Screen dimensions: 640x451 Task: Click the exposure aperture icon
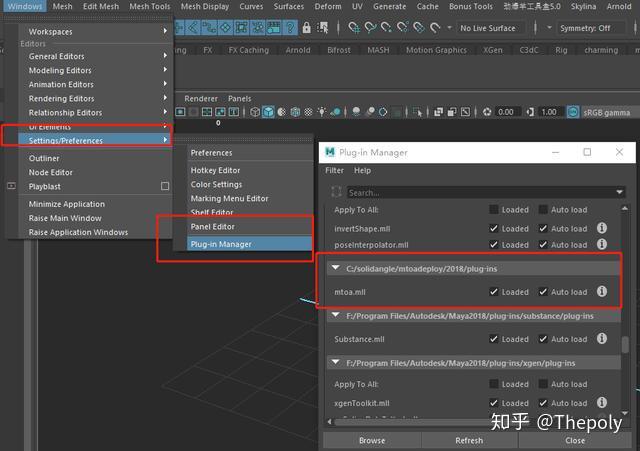pyautogui.click(x=487, y=112)
